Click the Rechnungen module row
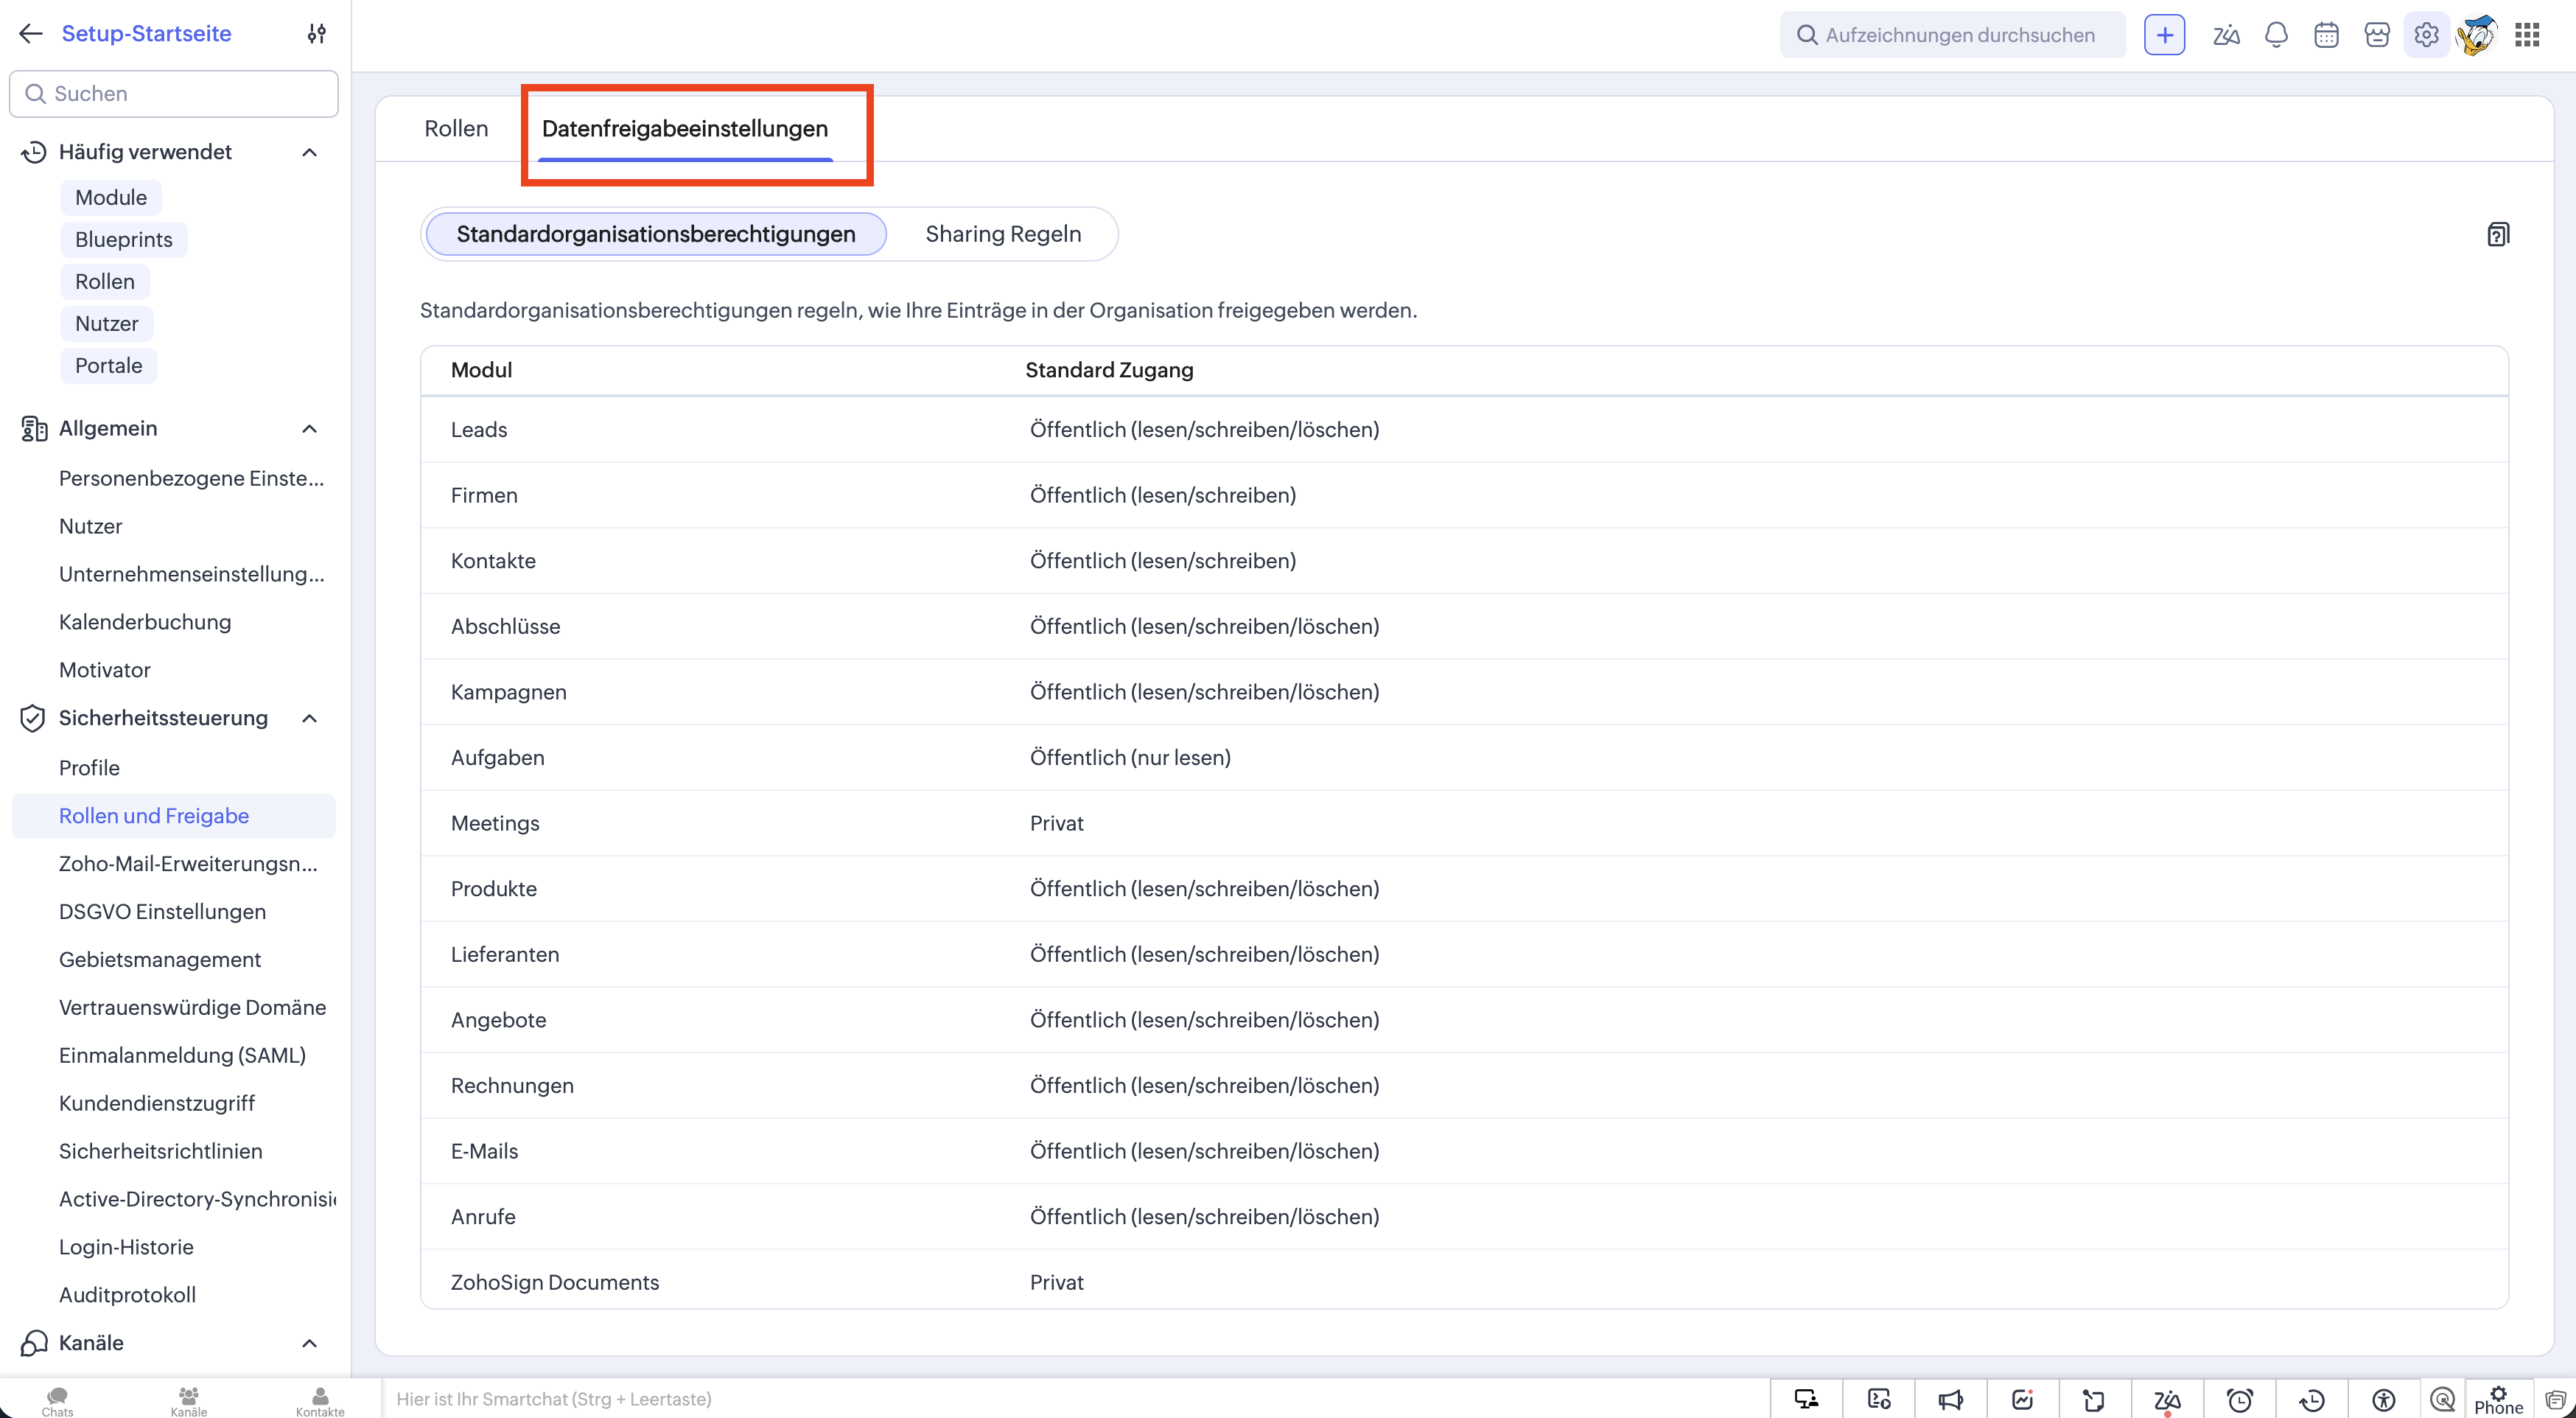 (1464, 1086)
